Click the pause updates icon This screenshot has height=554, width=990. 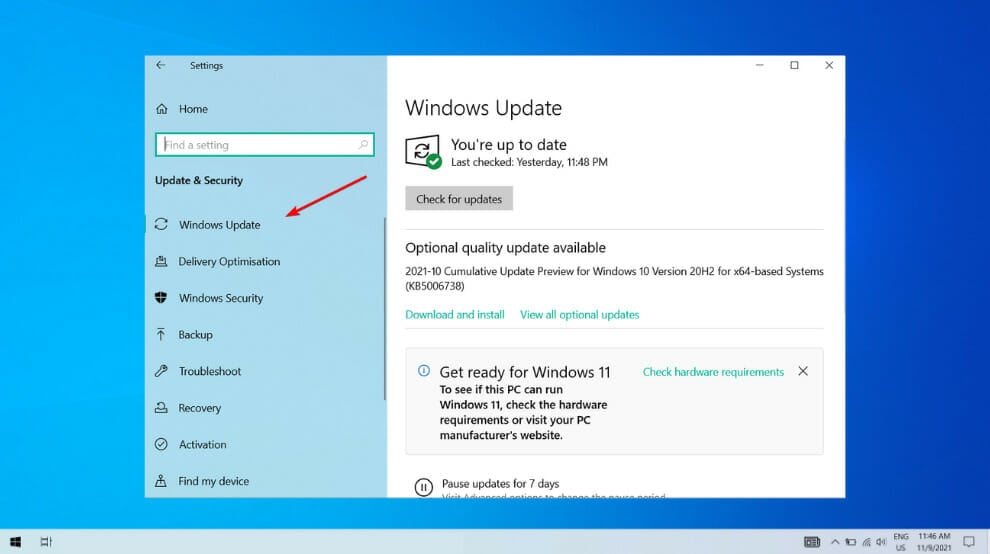click(x=424, y=487)
